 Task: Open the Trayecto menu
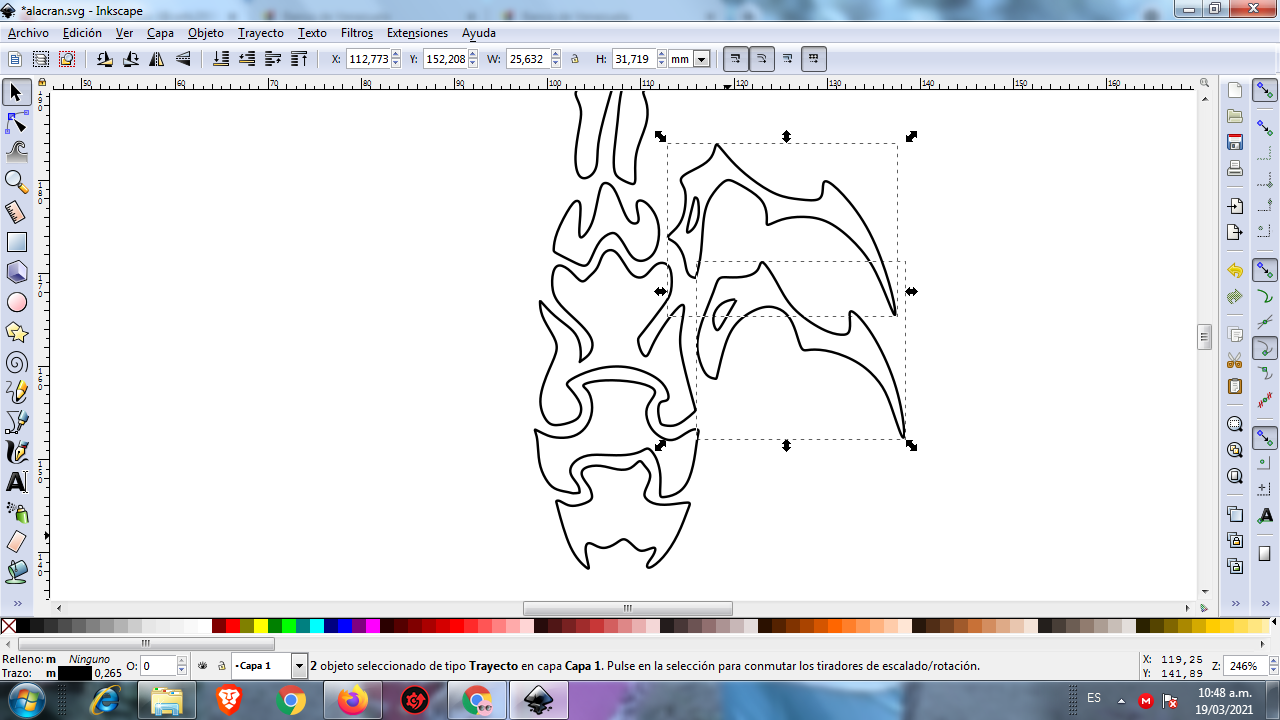[x=260, y=33]
